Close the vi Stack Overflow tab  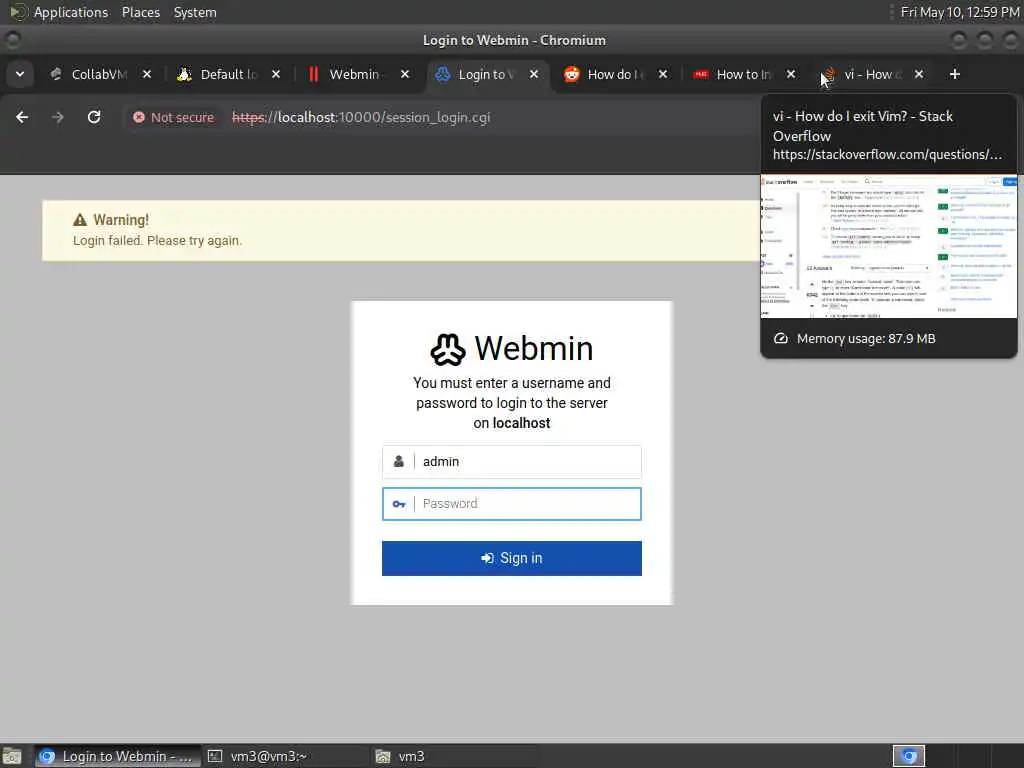[x=919, y=74]
